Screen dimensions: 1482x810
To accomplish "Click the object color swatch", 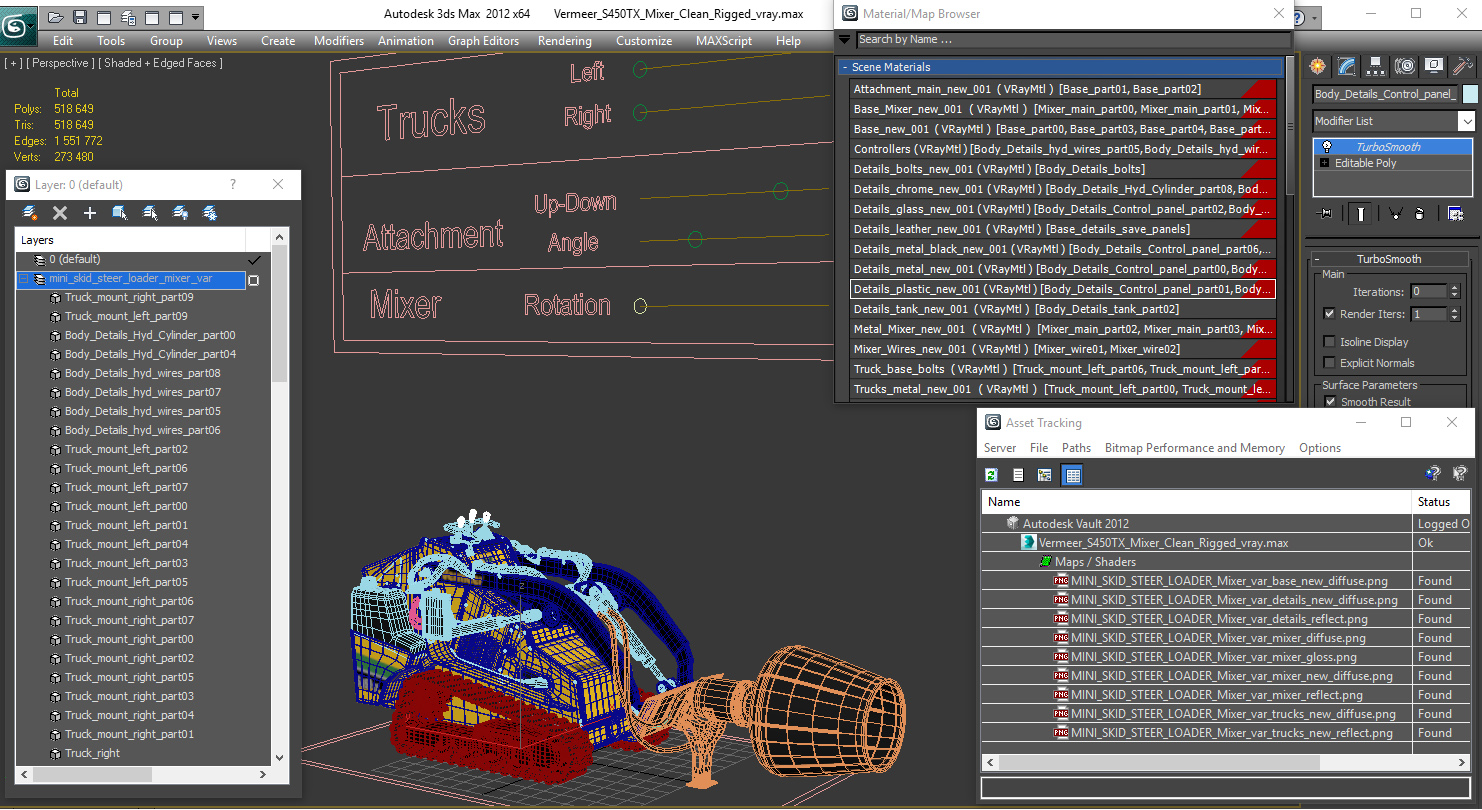I will [x=1470, y=94].
